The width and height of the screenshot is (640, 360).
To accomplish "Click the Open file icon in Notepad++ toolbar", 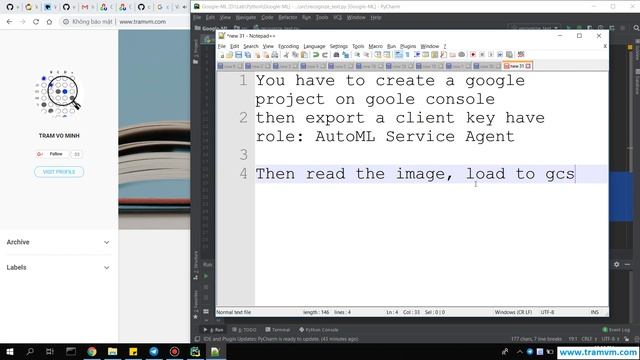I will tap(229, 55).
